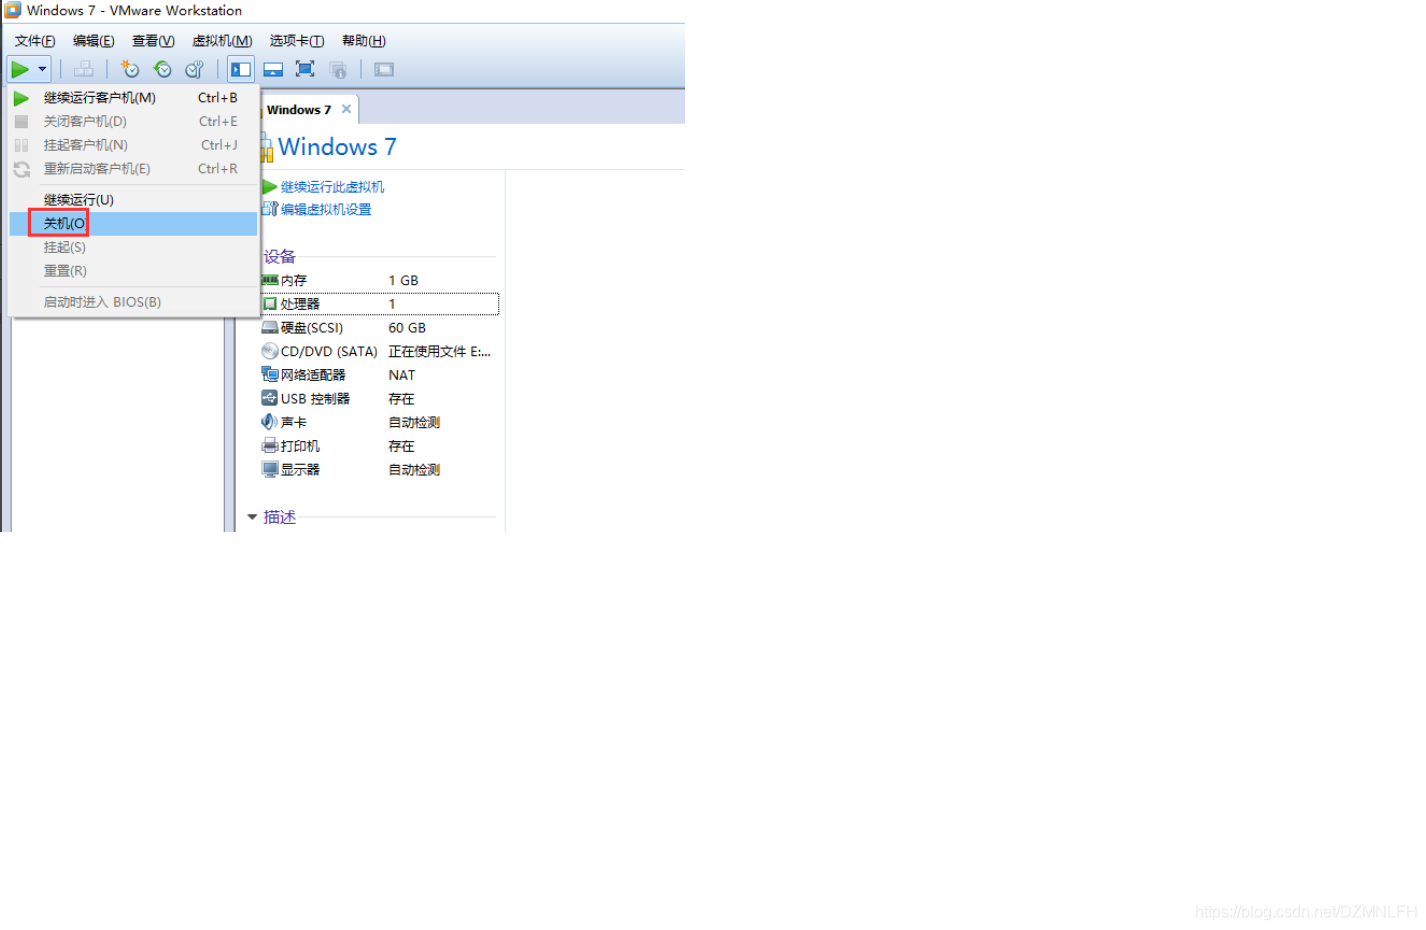Select the 处理器 device row
1426x930 pixels.
click(379, 304)
